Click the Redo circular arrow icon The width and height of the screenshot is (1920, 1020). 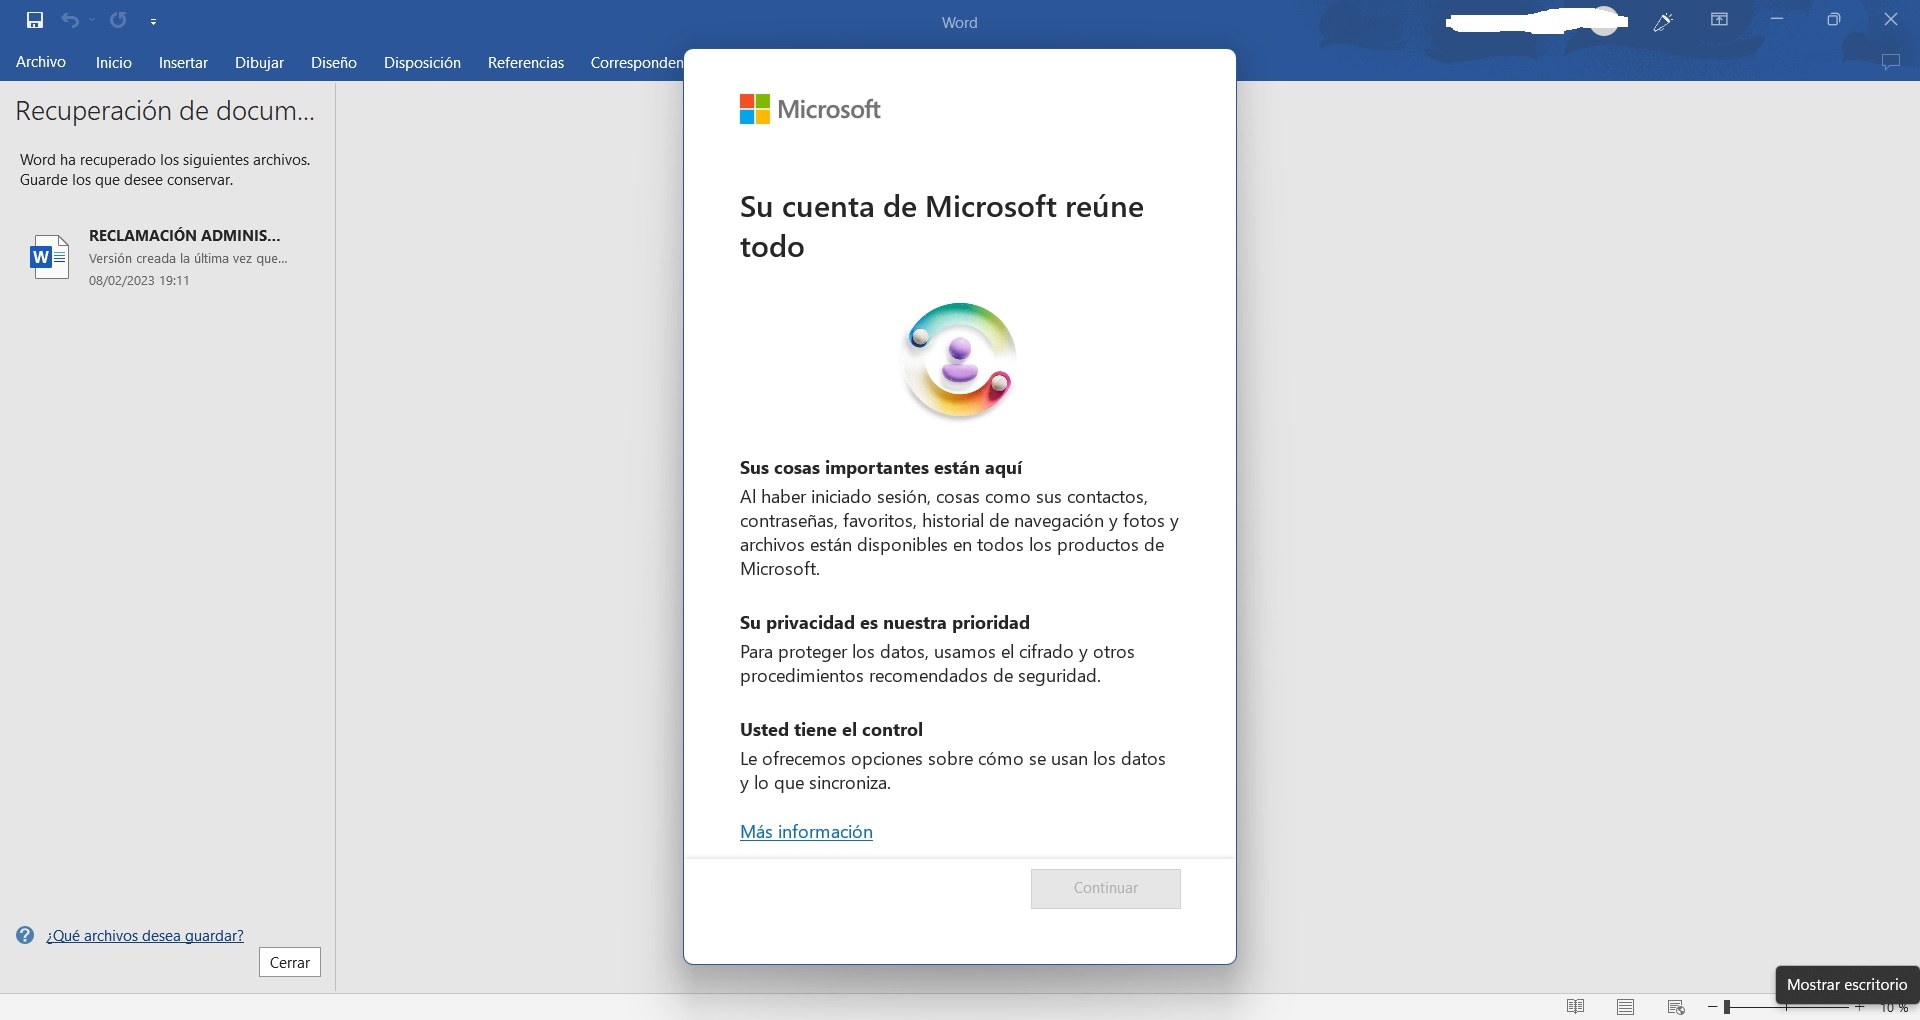coord(118,20)
